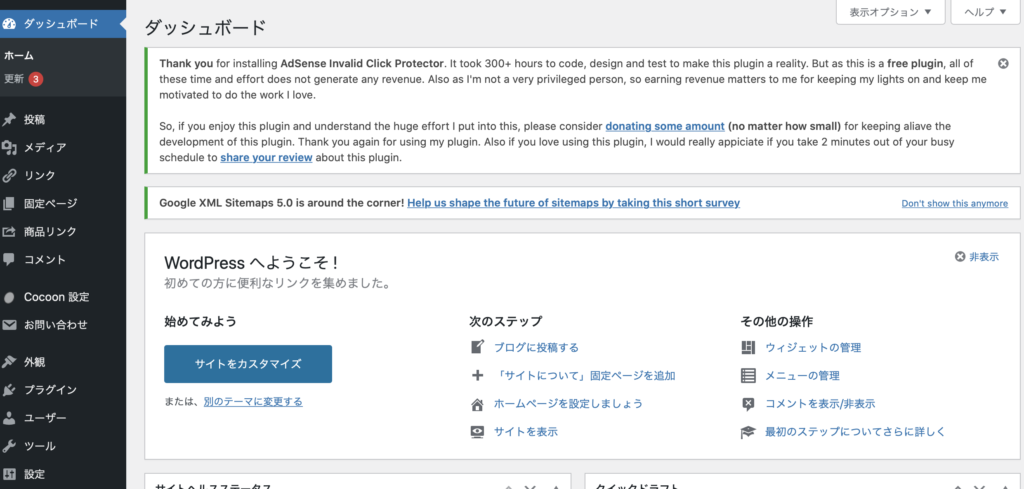Viewport: 1024px width, 489px height.
Task: Click the chain link icon next to リンク
Action: pos(8,176)
